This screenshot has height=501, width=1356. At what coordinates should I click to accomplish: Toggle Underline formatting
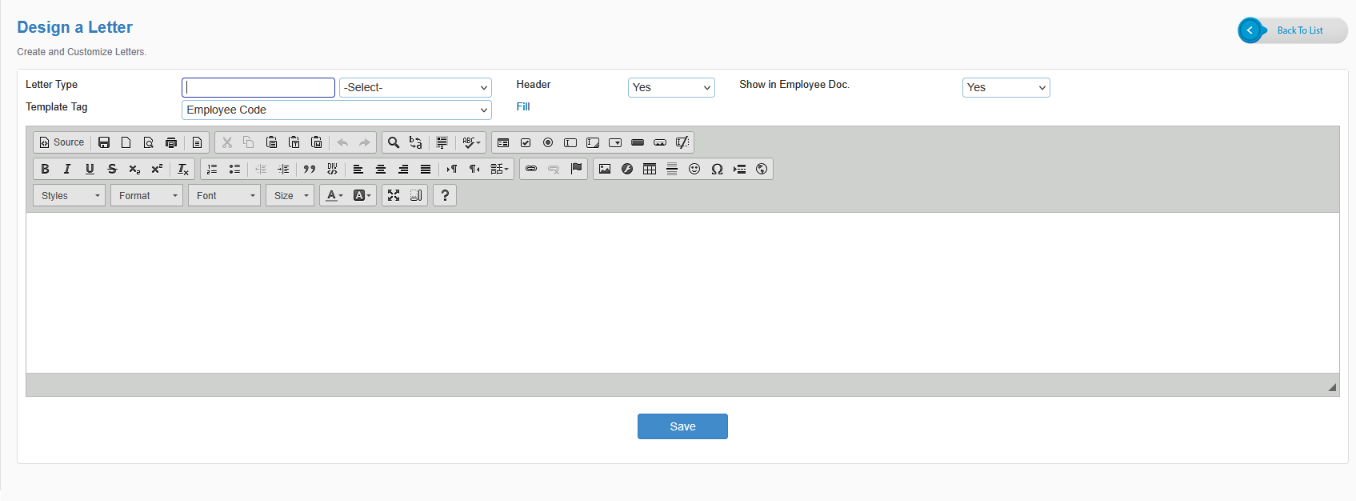90,169
